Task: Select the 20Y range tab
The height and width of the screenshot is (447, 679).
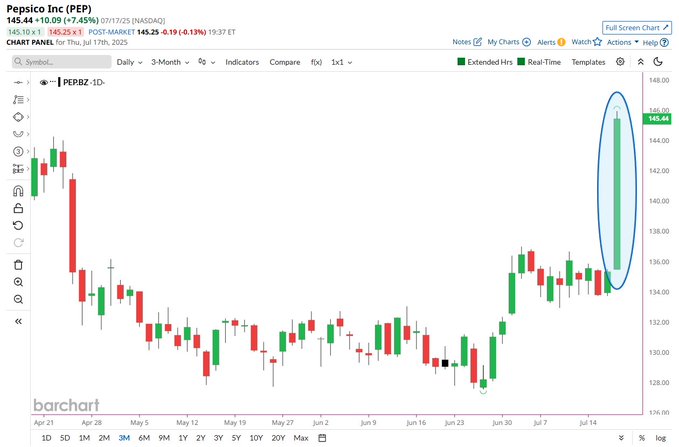Action: [278, 438]
